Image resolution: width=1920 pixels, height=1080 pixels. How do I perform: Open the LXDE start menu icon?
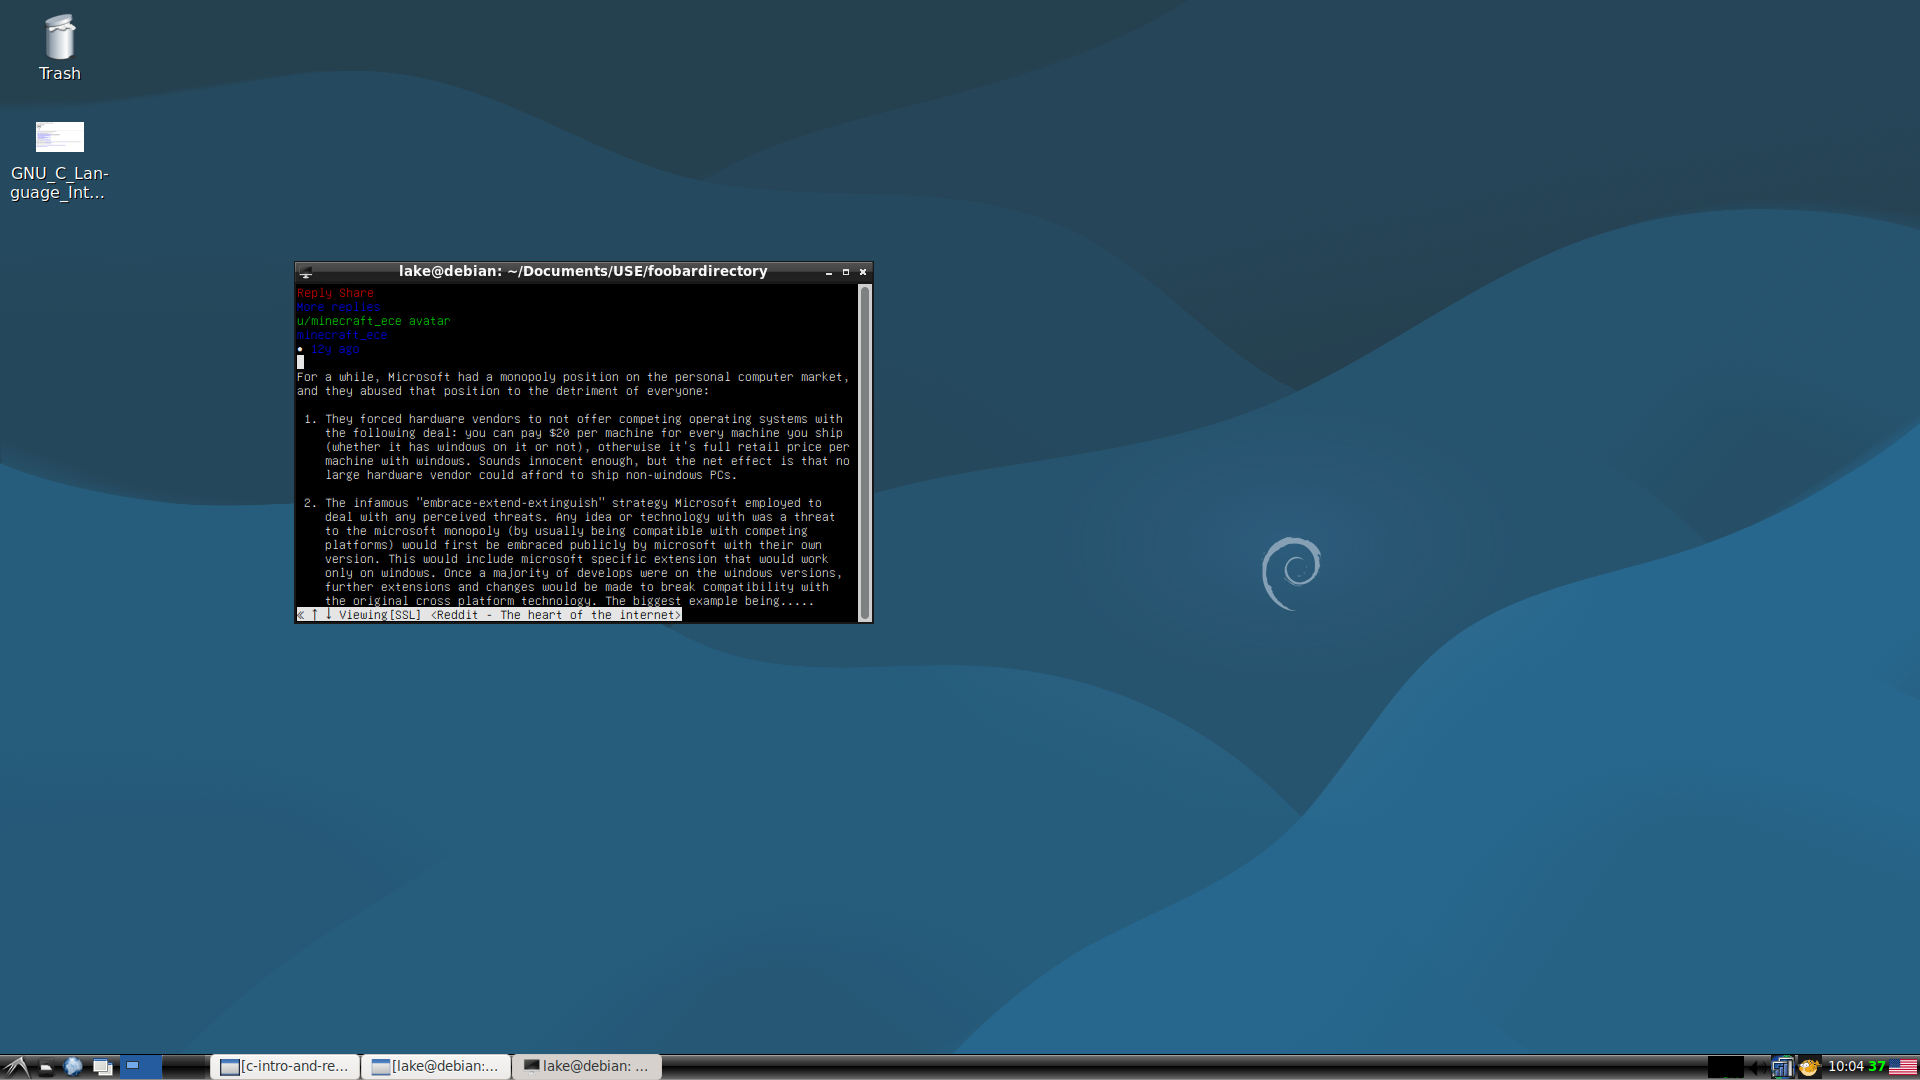pyautogui.click(x=15, y=1067)
